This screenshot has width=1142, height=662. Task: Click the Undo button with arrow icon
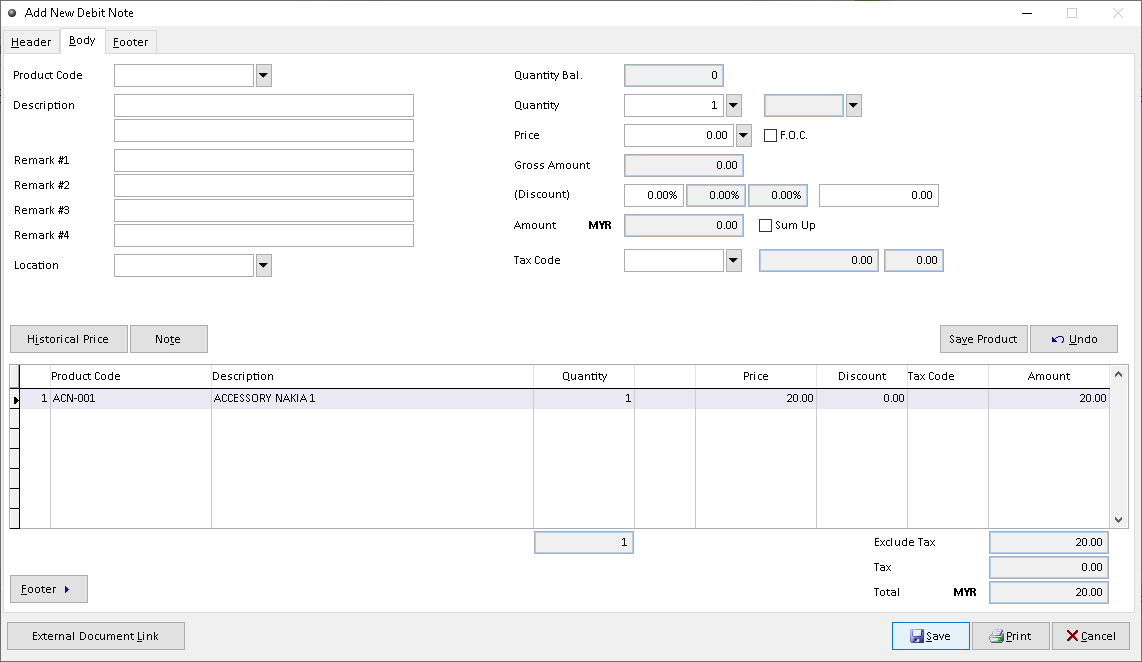click(1074, 339)
